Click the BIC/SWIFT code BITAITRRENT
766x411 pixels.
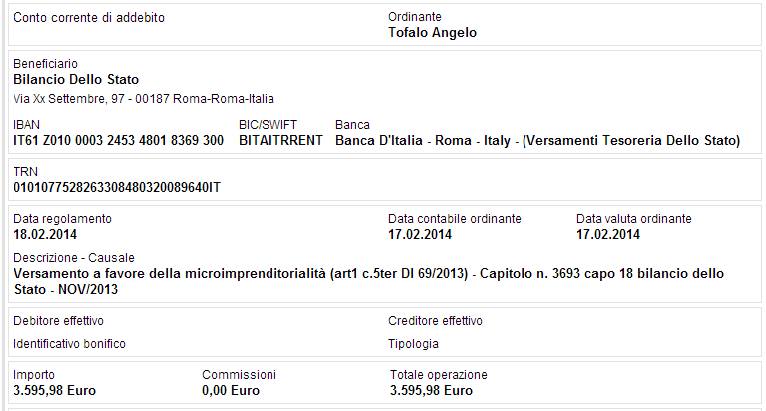point(281,141)
